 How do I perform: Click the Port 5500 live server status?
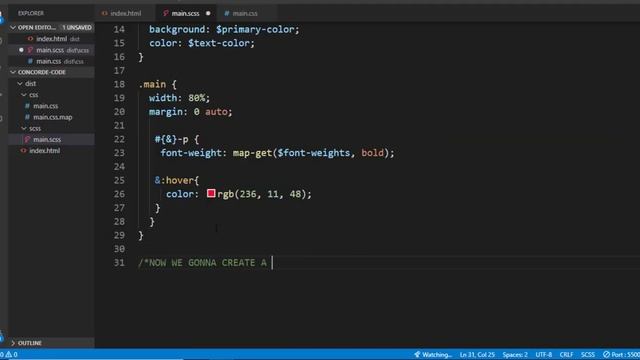[621, 354]
